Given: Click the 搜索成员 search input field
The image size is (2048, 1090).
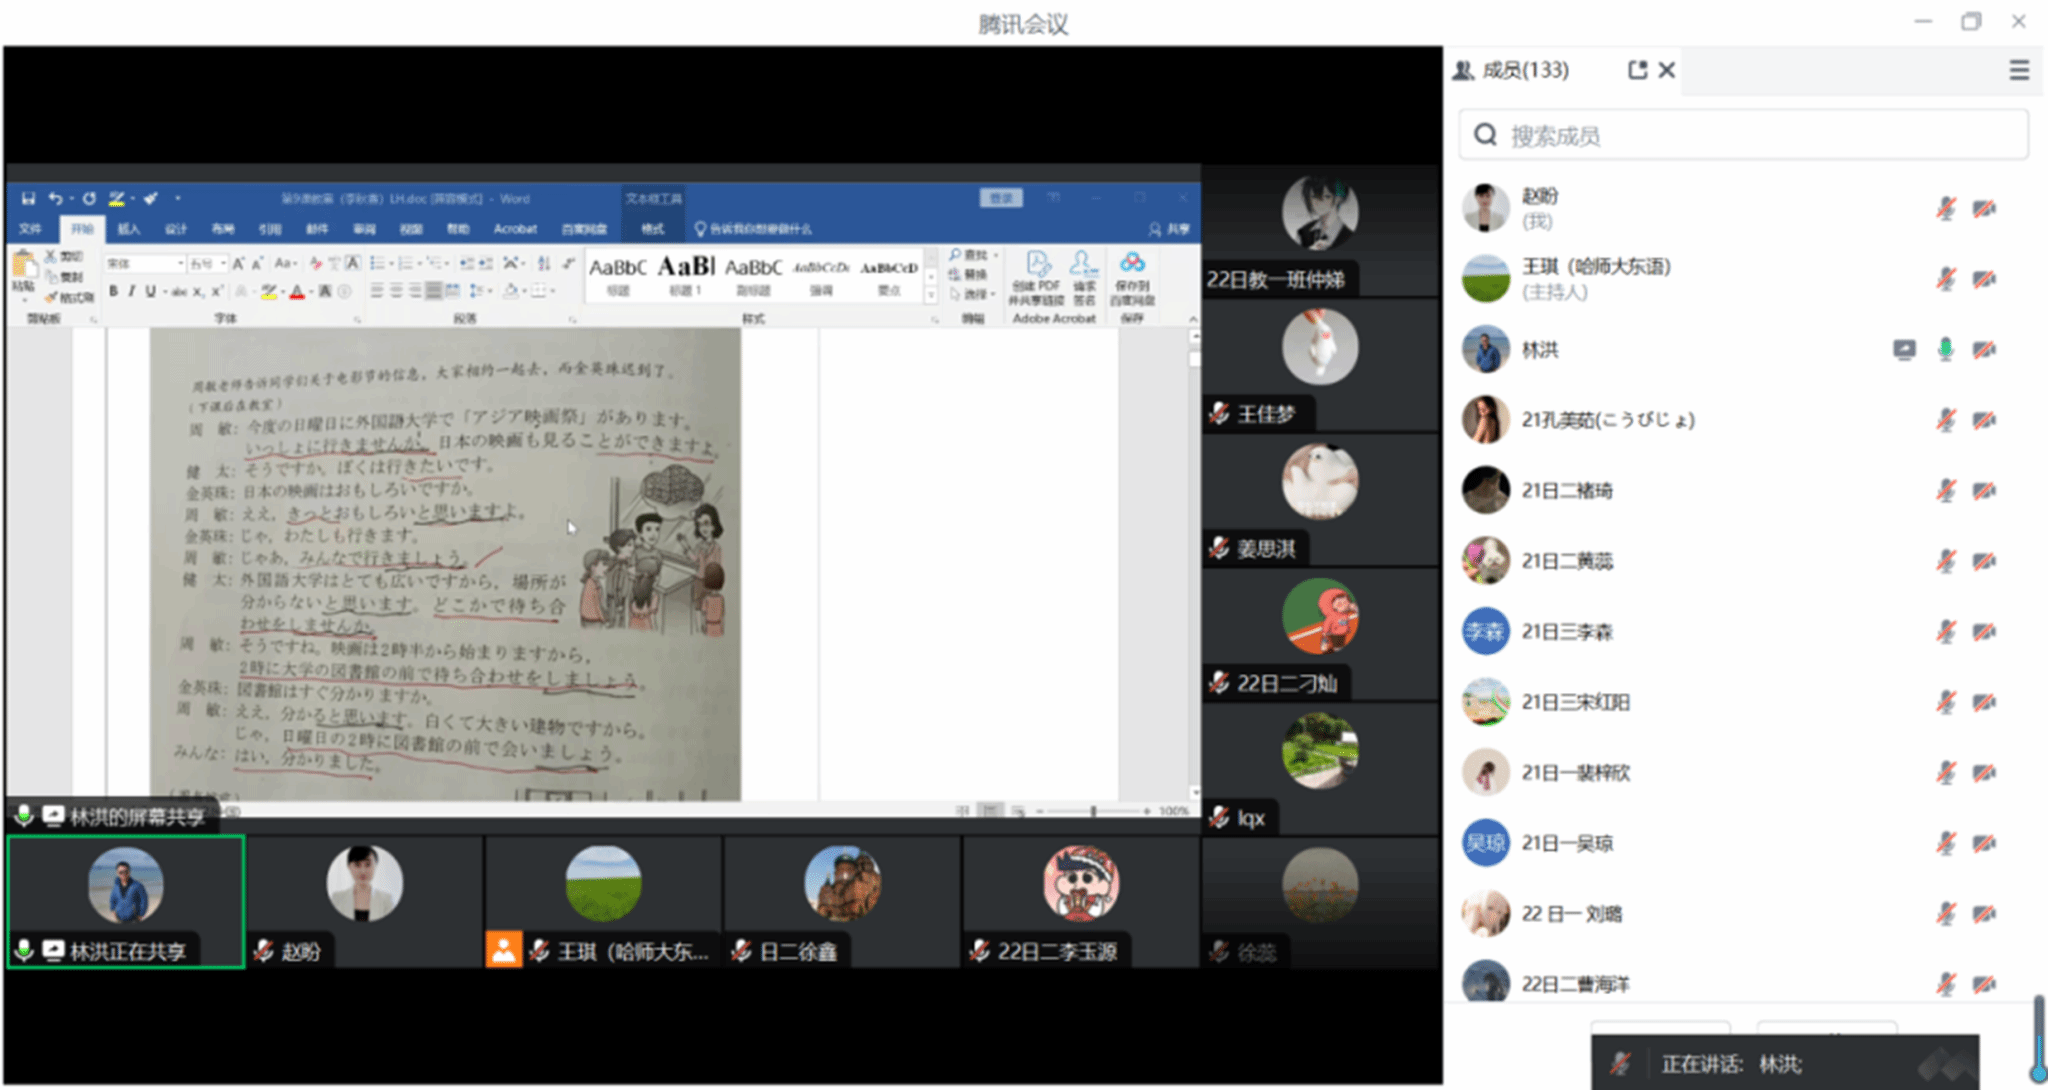Looking at the screenshot, I should click(x=1743, y=135).
